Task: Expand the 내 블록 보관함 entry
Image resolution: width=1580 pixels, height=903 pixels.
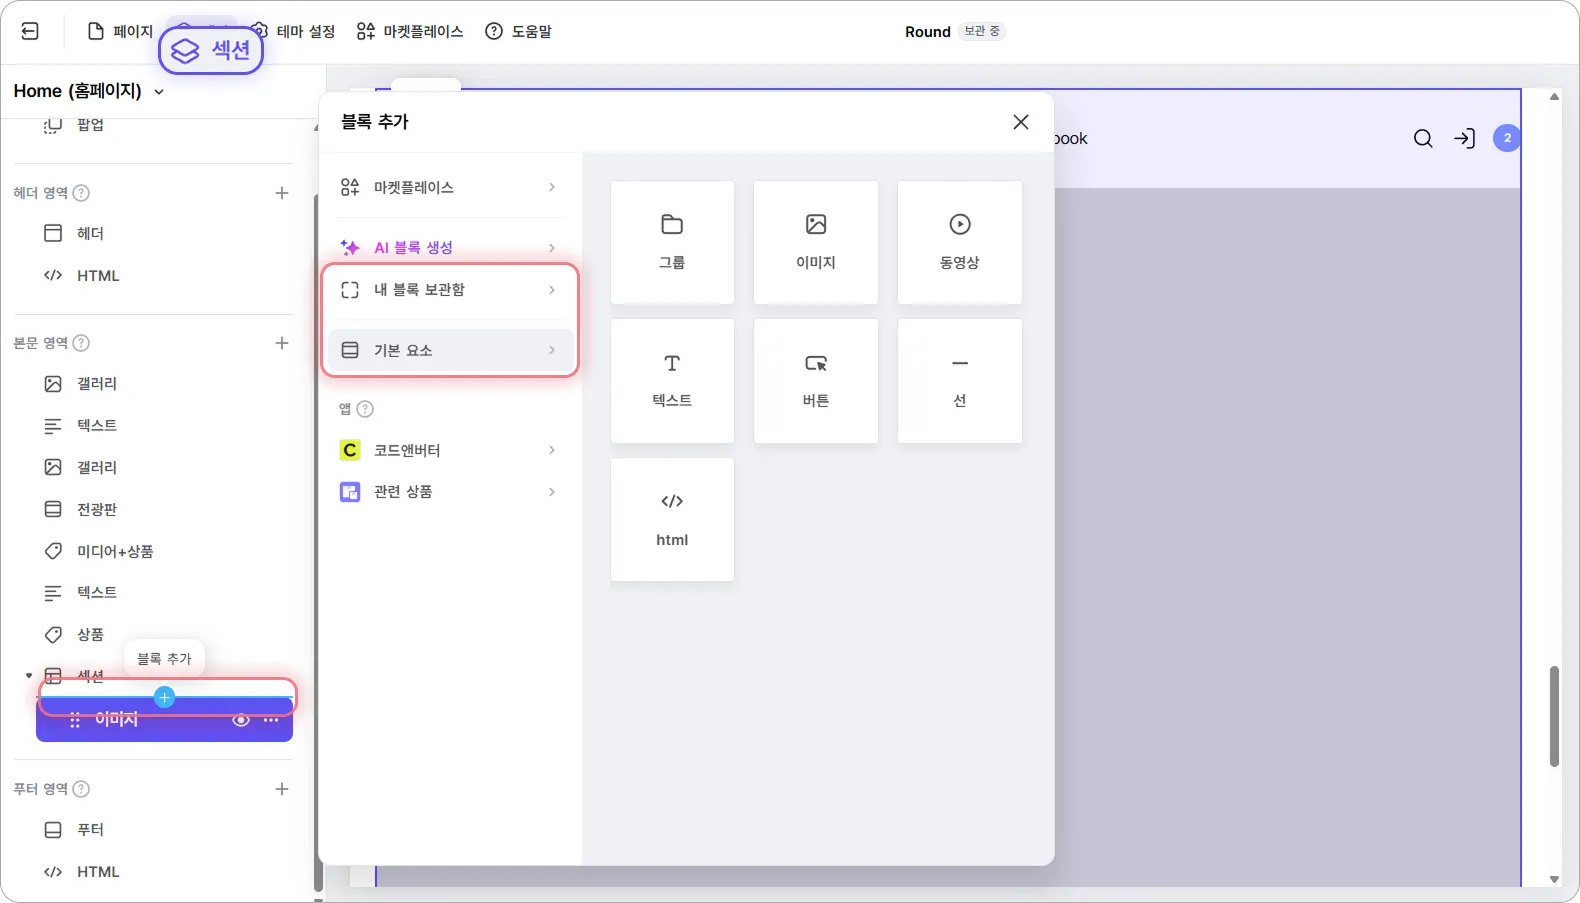Action: pyautogui.click(x=450, y=290)
